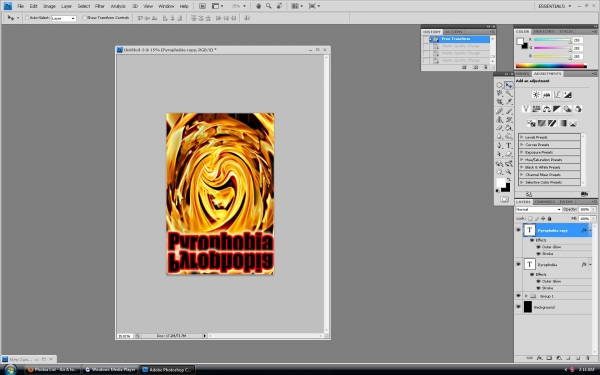Expand the Hue/Saturation Presets list

522,160
